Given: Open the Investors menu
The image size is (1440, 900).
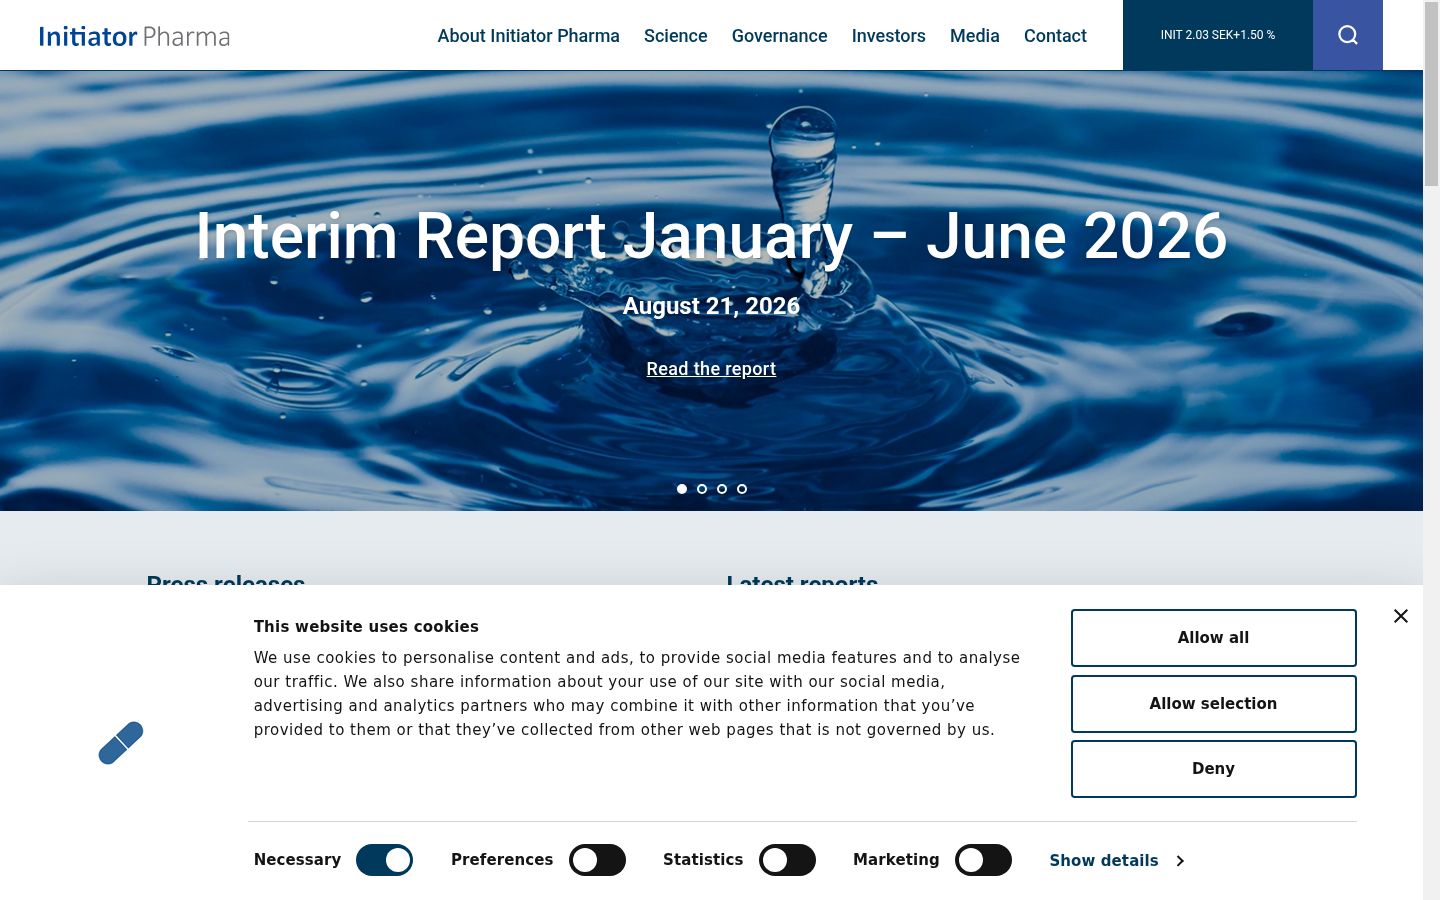Looking at the screenshot, I should click(x=888, y=36).
